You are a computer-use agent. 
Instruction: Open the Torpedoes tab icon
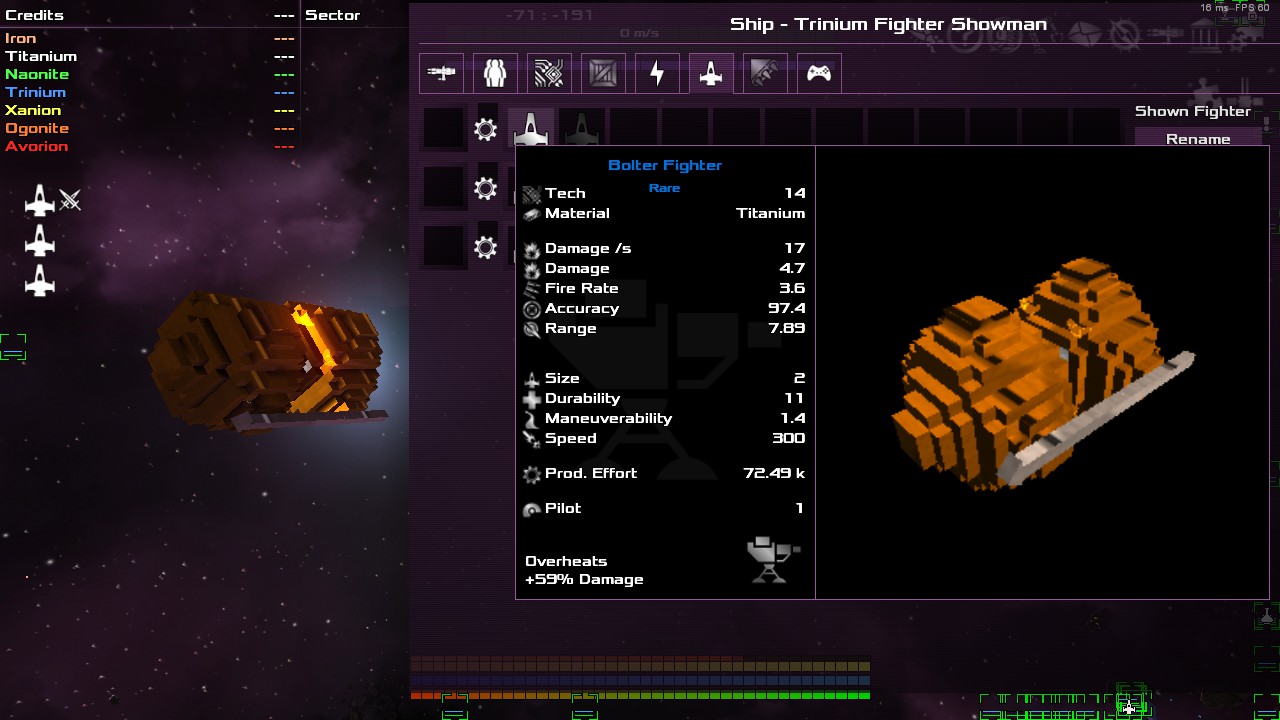coord(765,73)
